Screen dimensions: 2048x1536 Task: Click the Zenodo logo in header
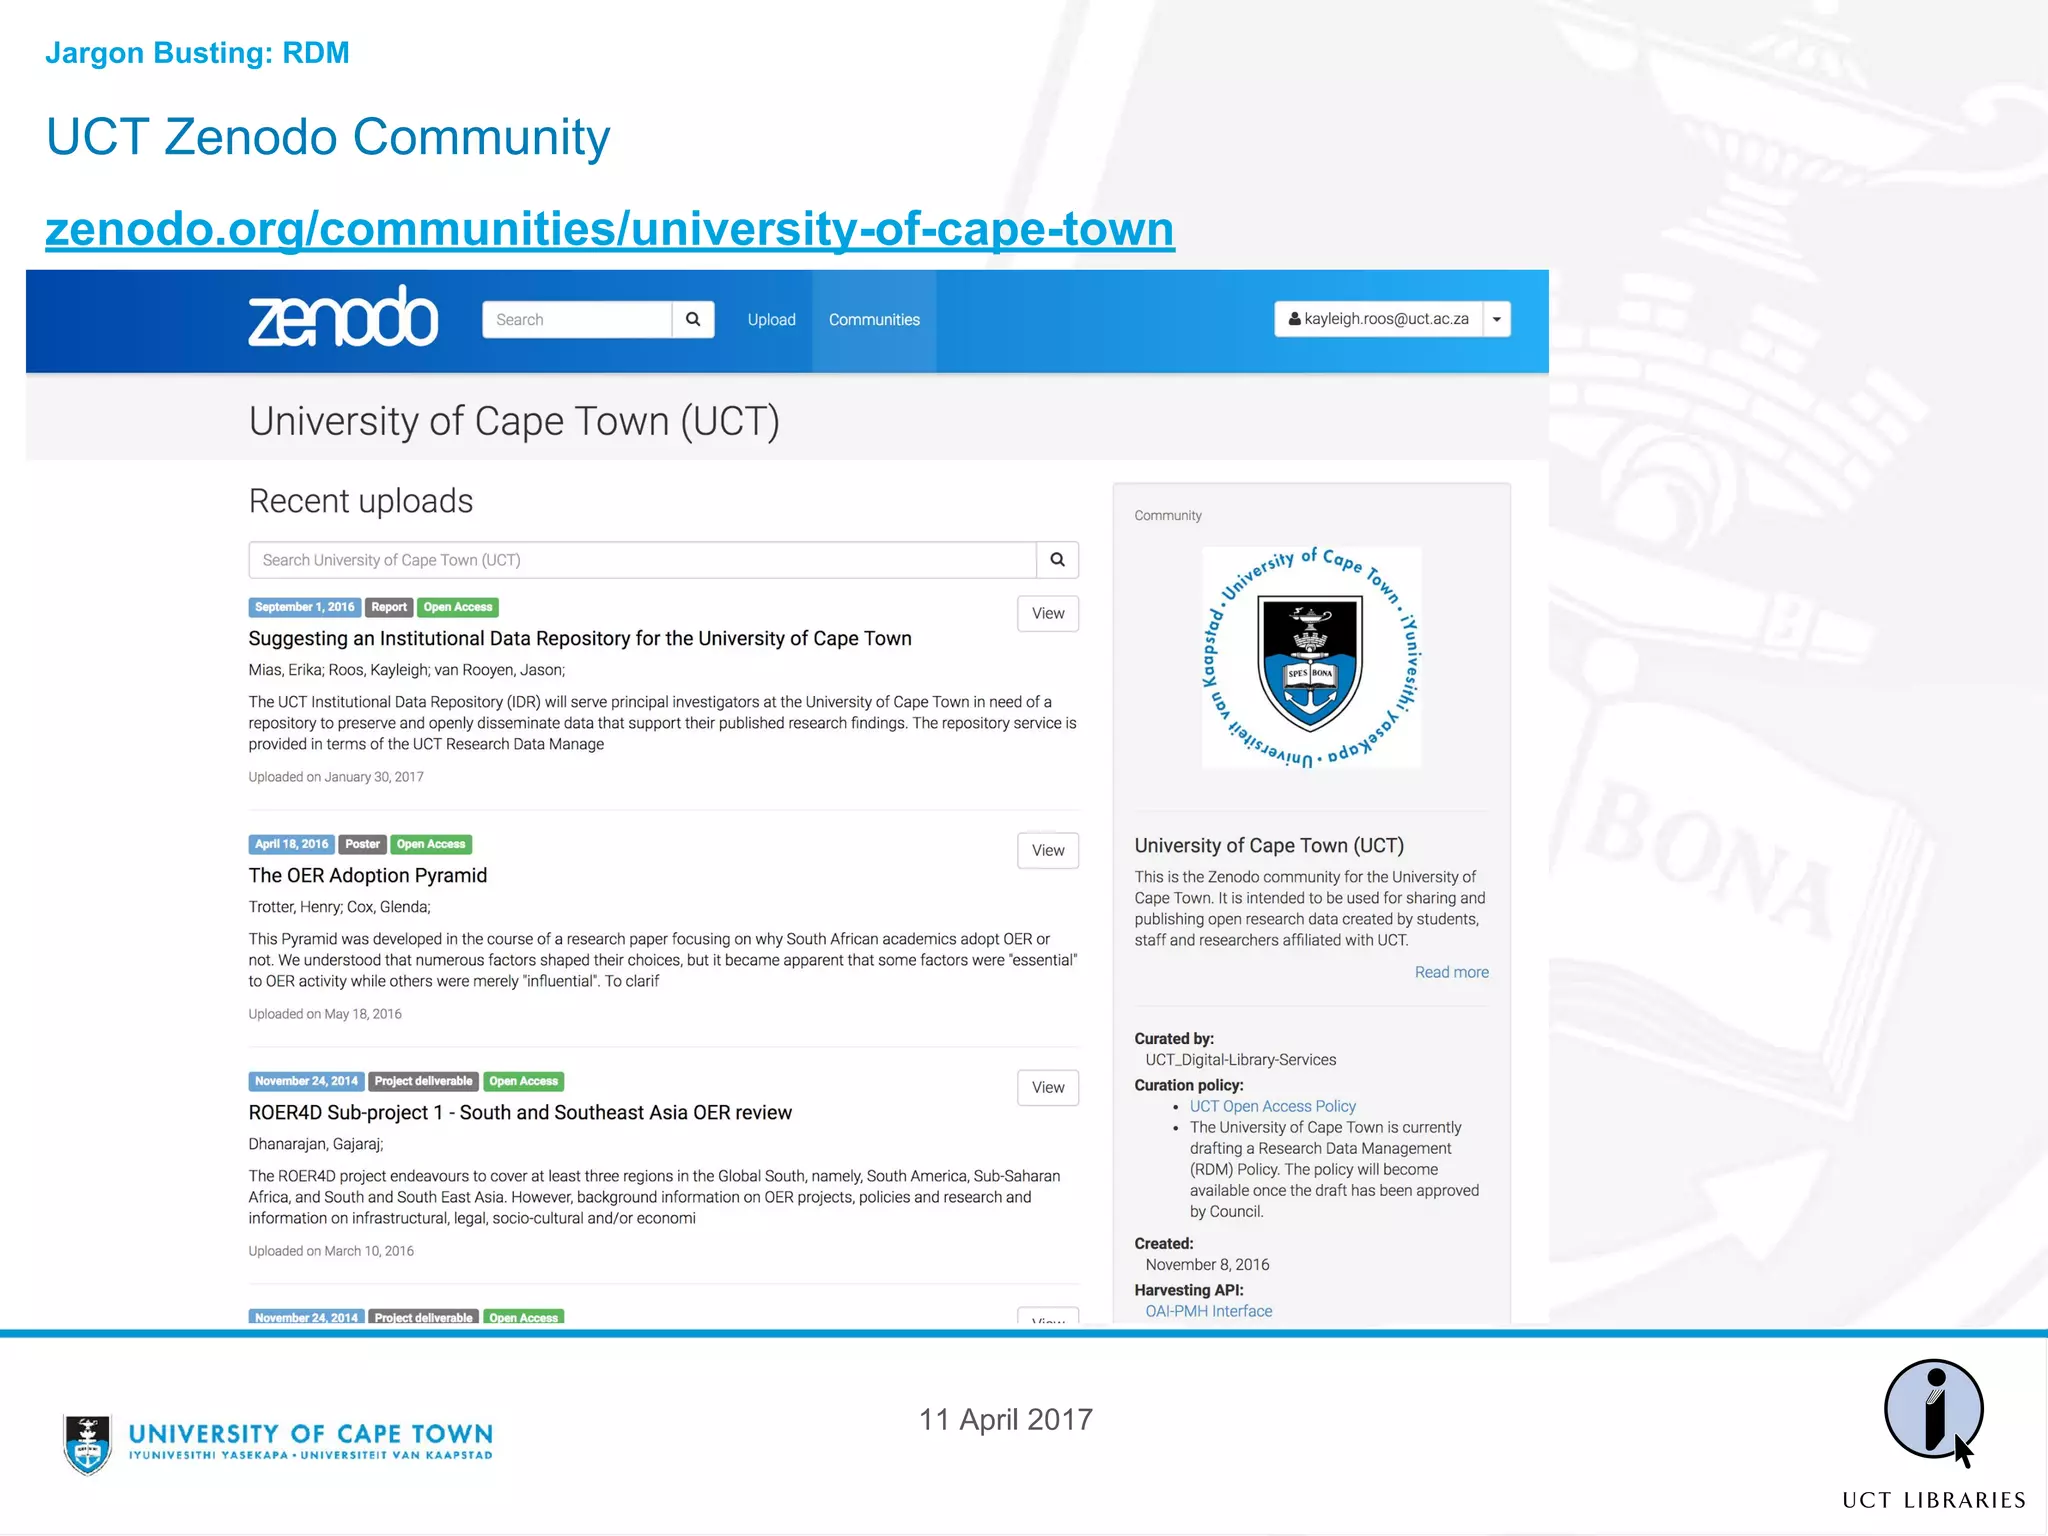pos(343,318)
